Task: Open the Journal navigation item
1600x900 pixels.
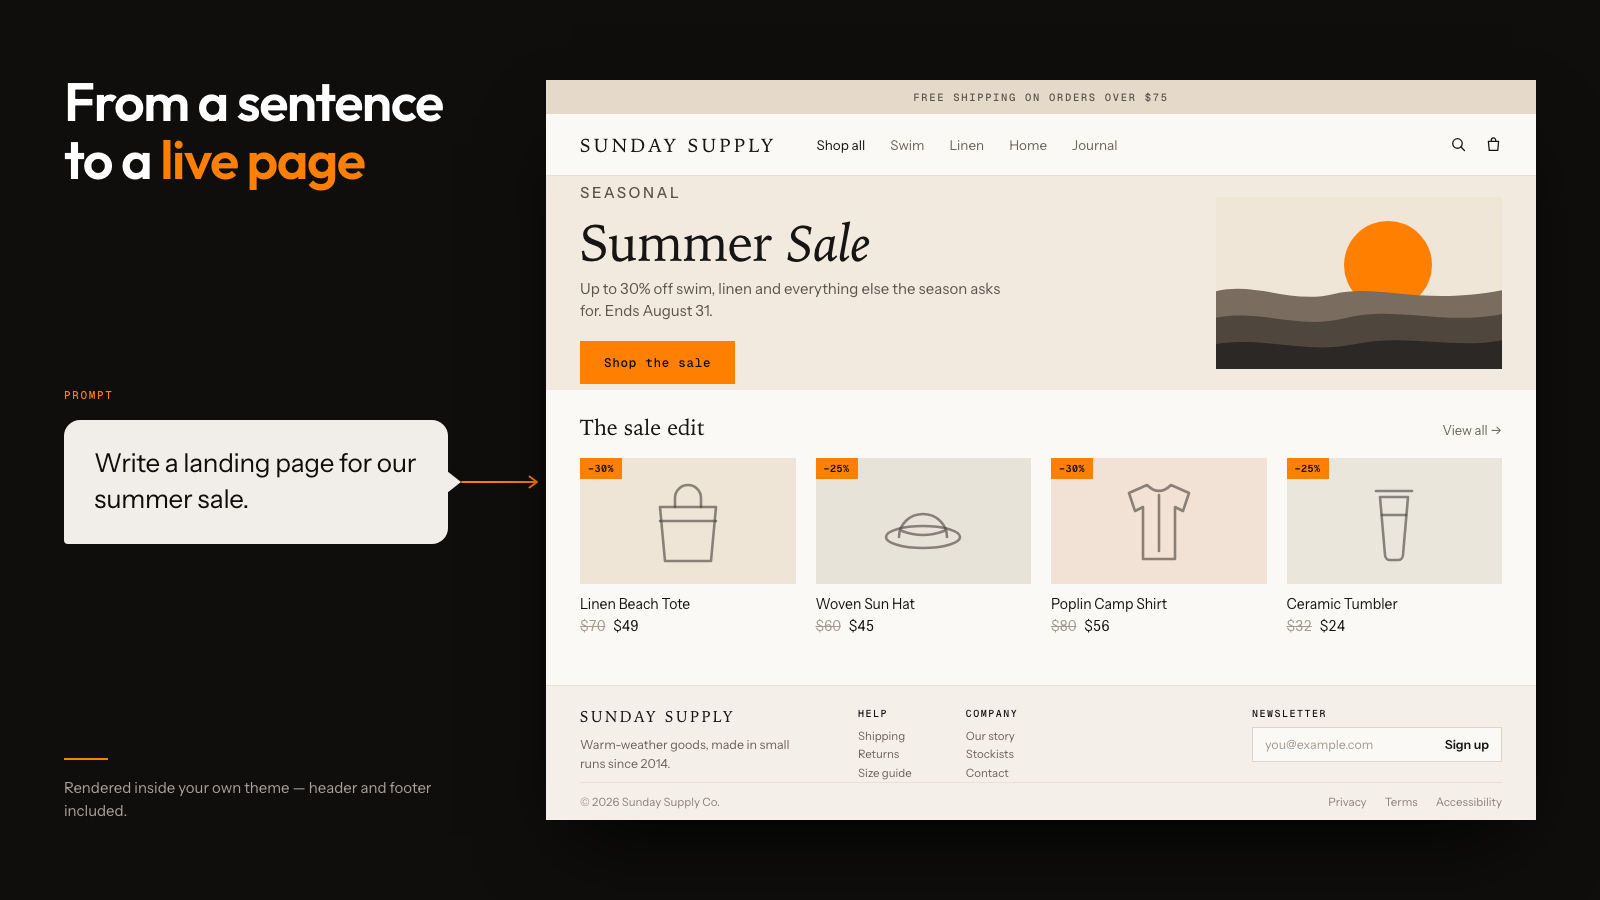Action: [1094, 145]
